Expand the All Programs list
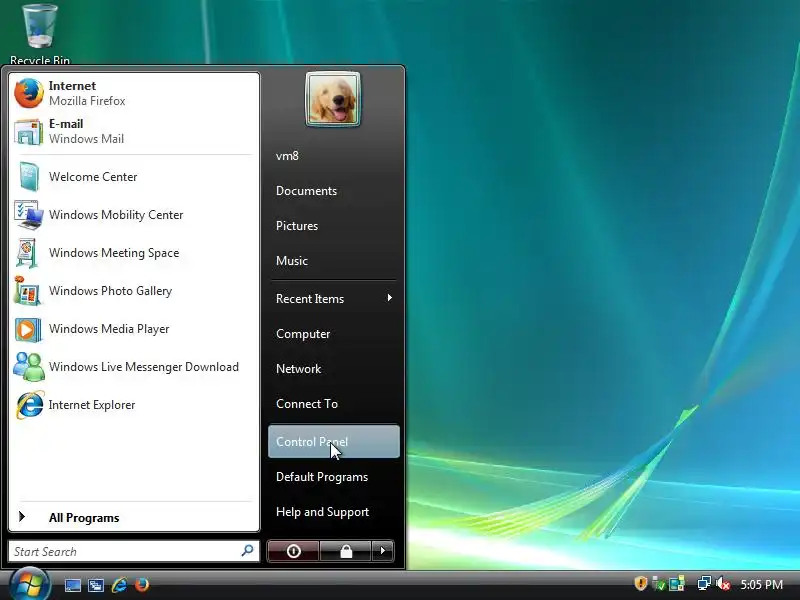This screenshot has width=800, height=600. [134, 517]
